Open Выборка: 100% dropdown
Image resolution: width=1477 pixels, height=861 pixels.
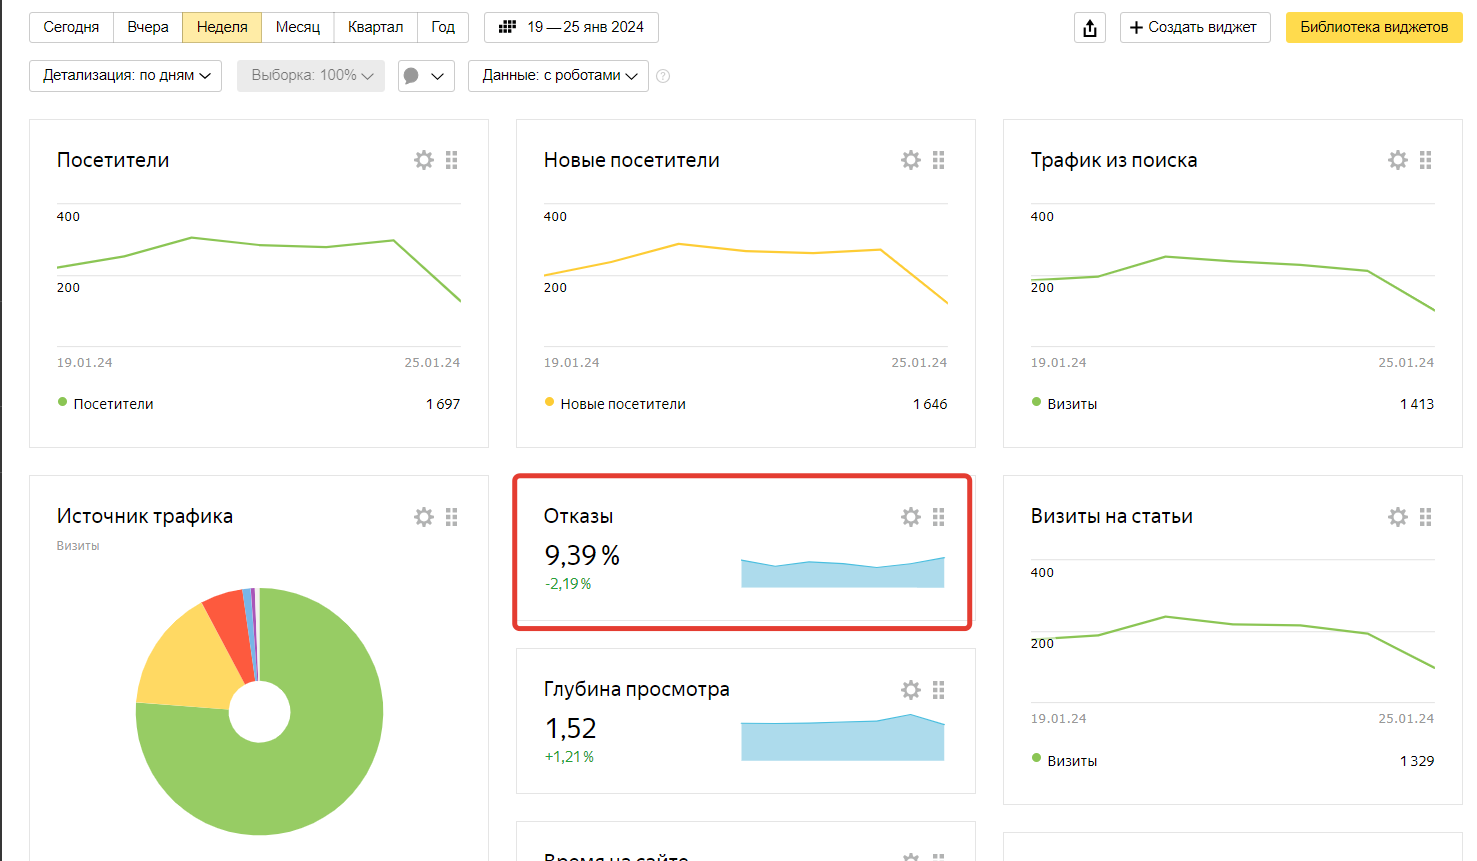point(311,76)
